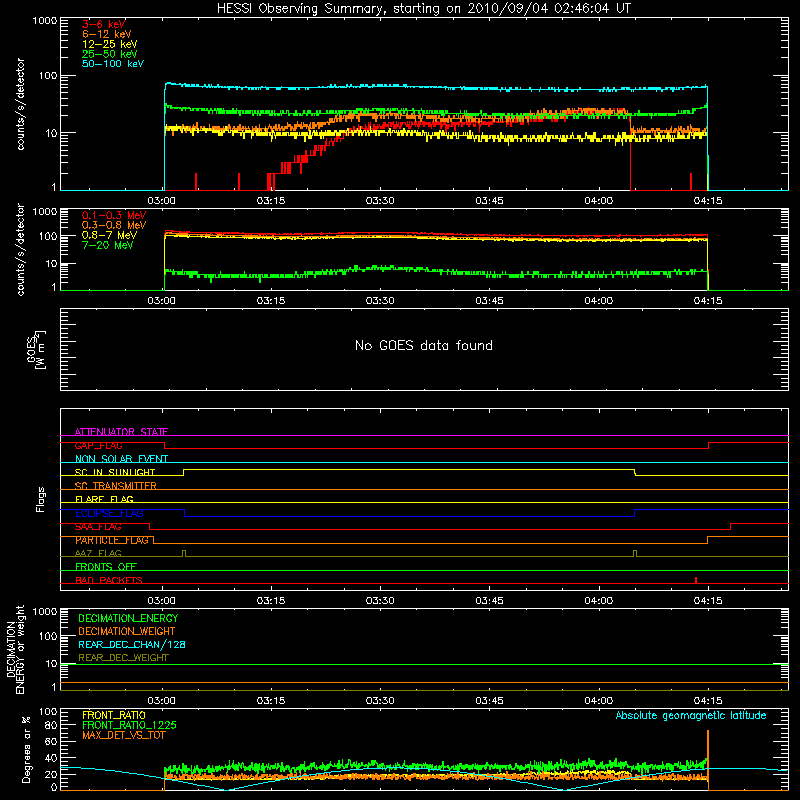Click the 0.1-0.3 MeV legend label
The height and width of the screenshot is (800, 800).
click(114, 215)
